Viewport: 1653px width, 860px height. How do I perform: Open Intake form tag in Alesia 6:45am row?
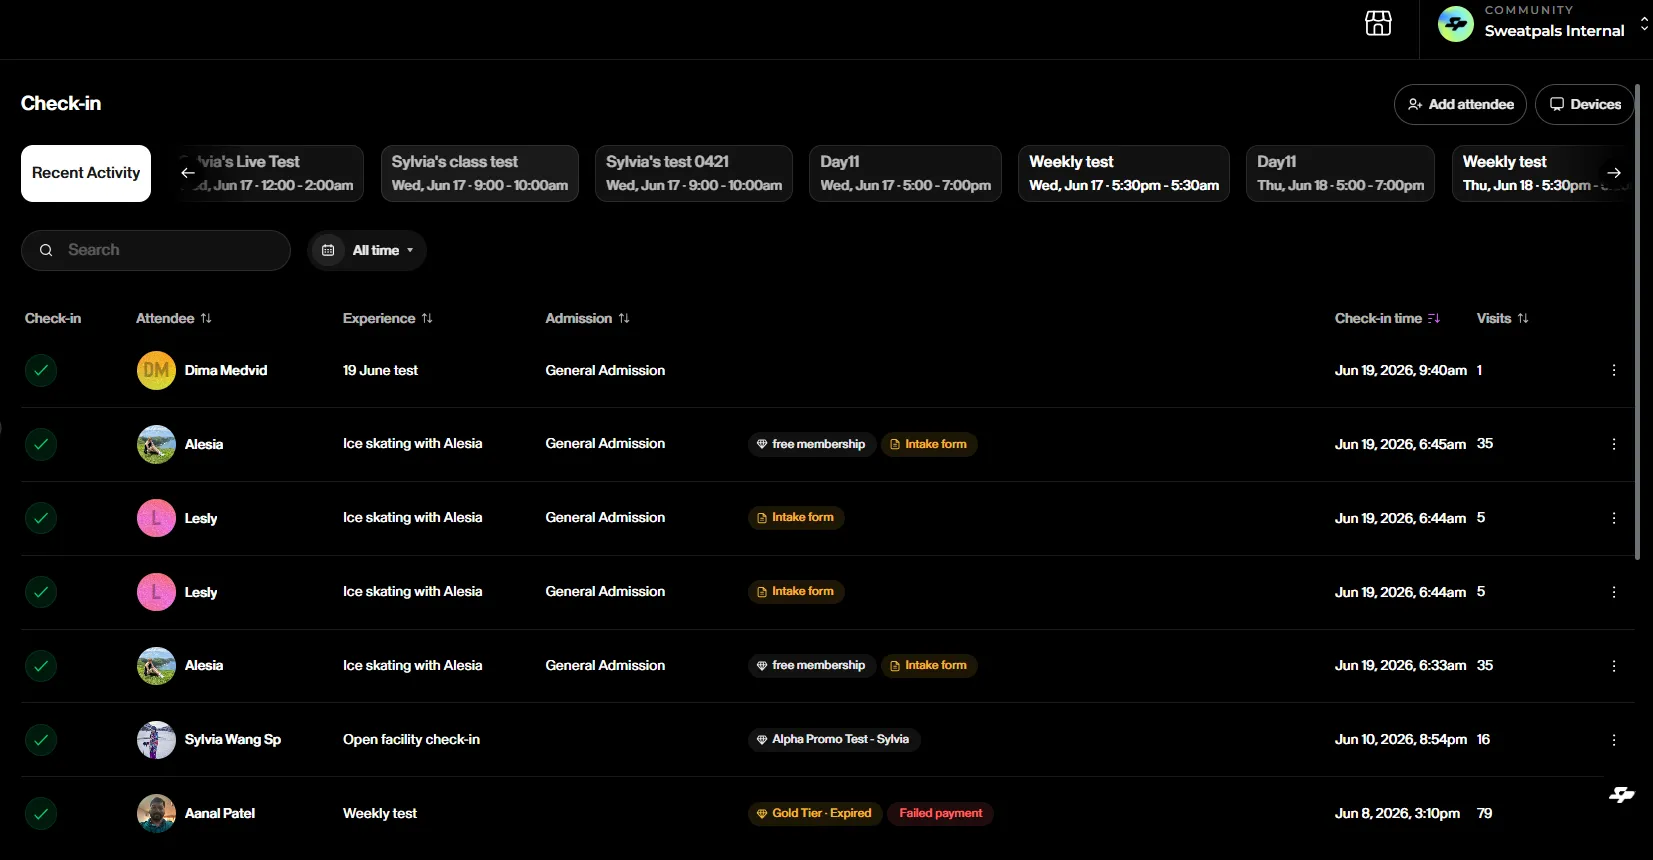929,444
